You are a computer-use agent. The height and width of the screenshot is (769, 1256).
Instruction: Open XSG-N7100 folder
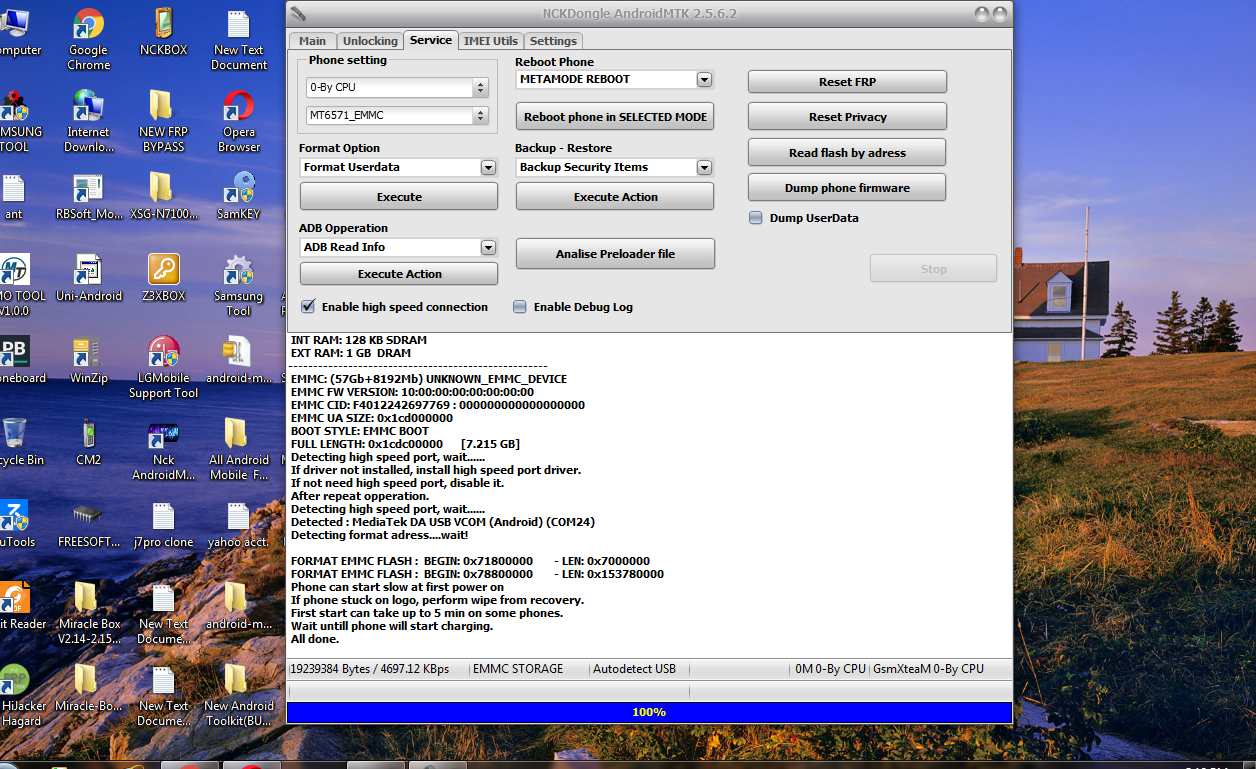click(x=163, y=196)
